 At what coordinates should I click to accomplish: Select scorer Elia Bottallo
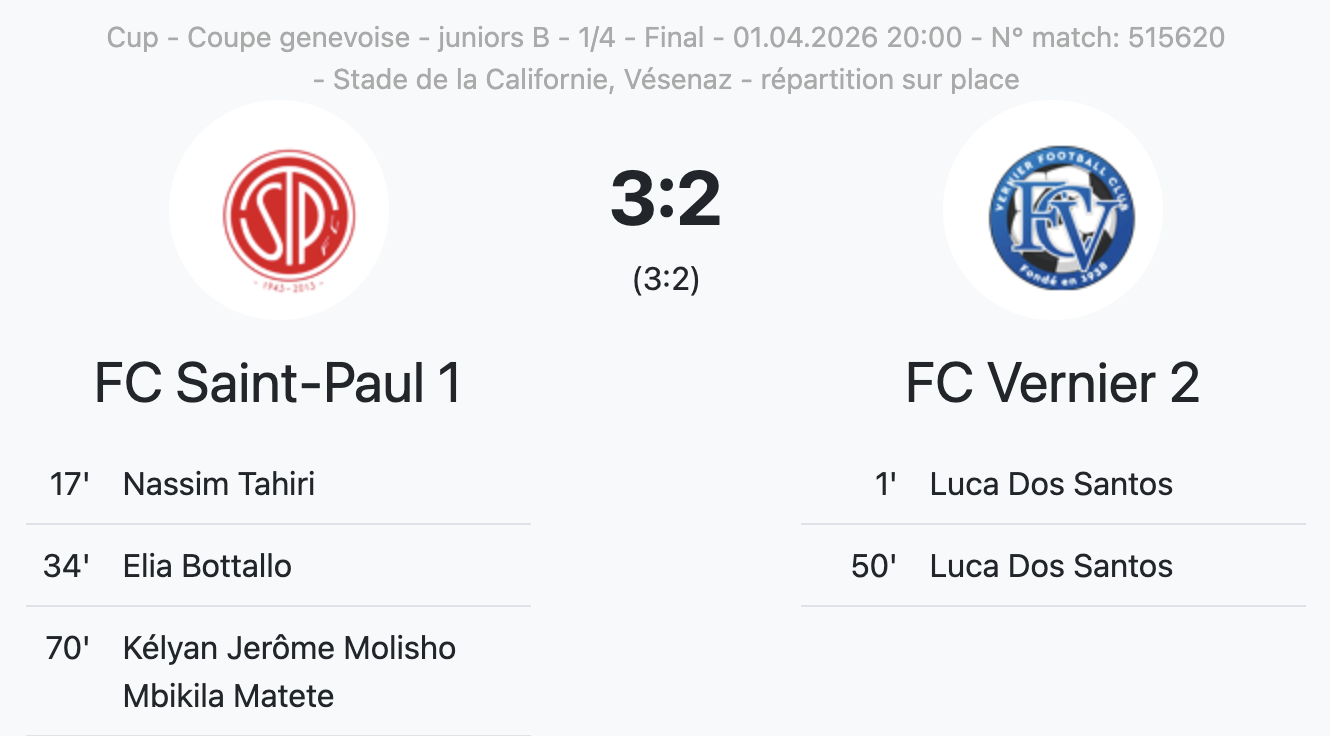coord(207,566)
